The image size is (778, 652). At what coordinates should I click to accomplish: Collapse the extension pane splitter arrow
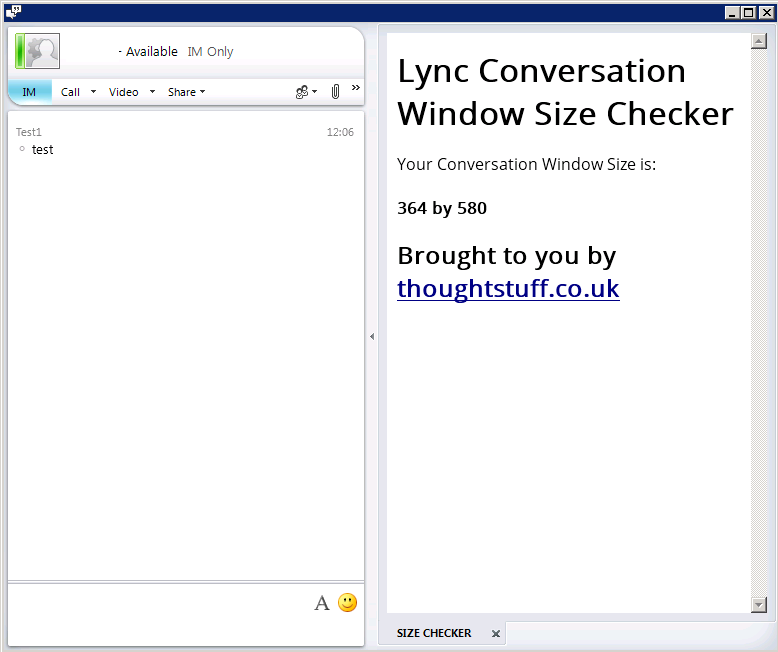[372, 336]
